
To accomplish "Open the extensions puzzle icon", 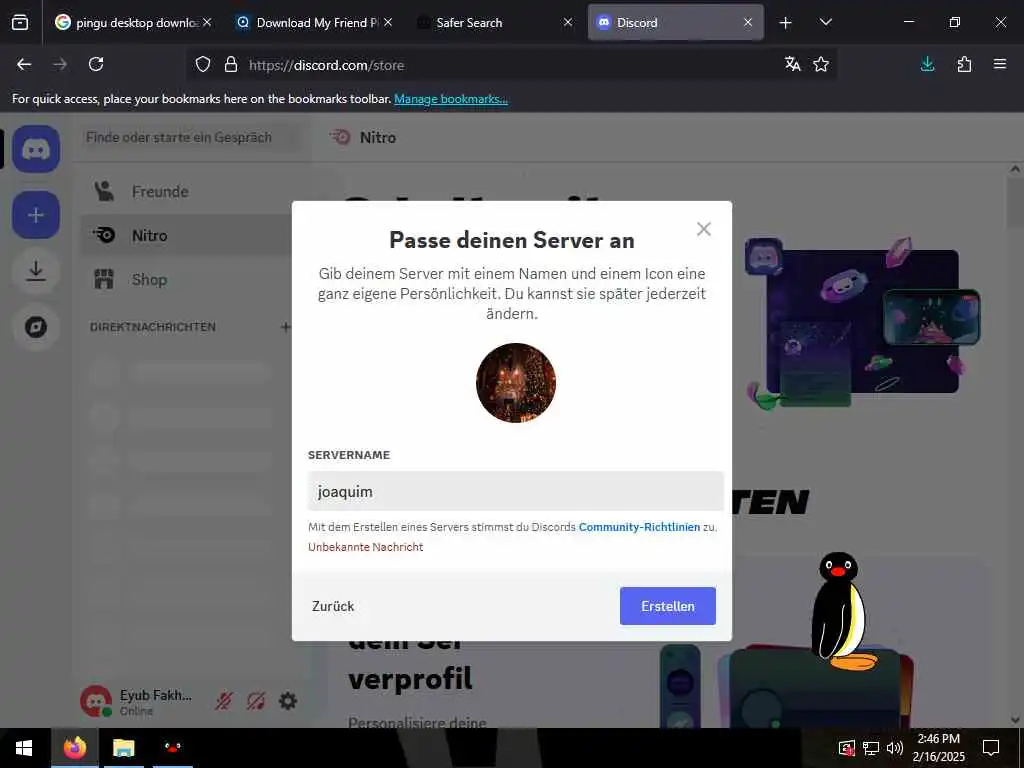I will pos(964,64).
